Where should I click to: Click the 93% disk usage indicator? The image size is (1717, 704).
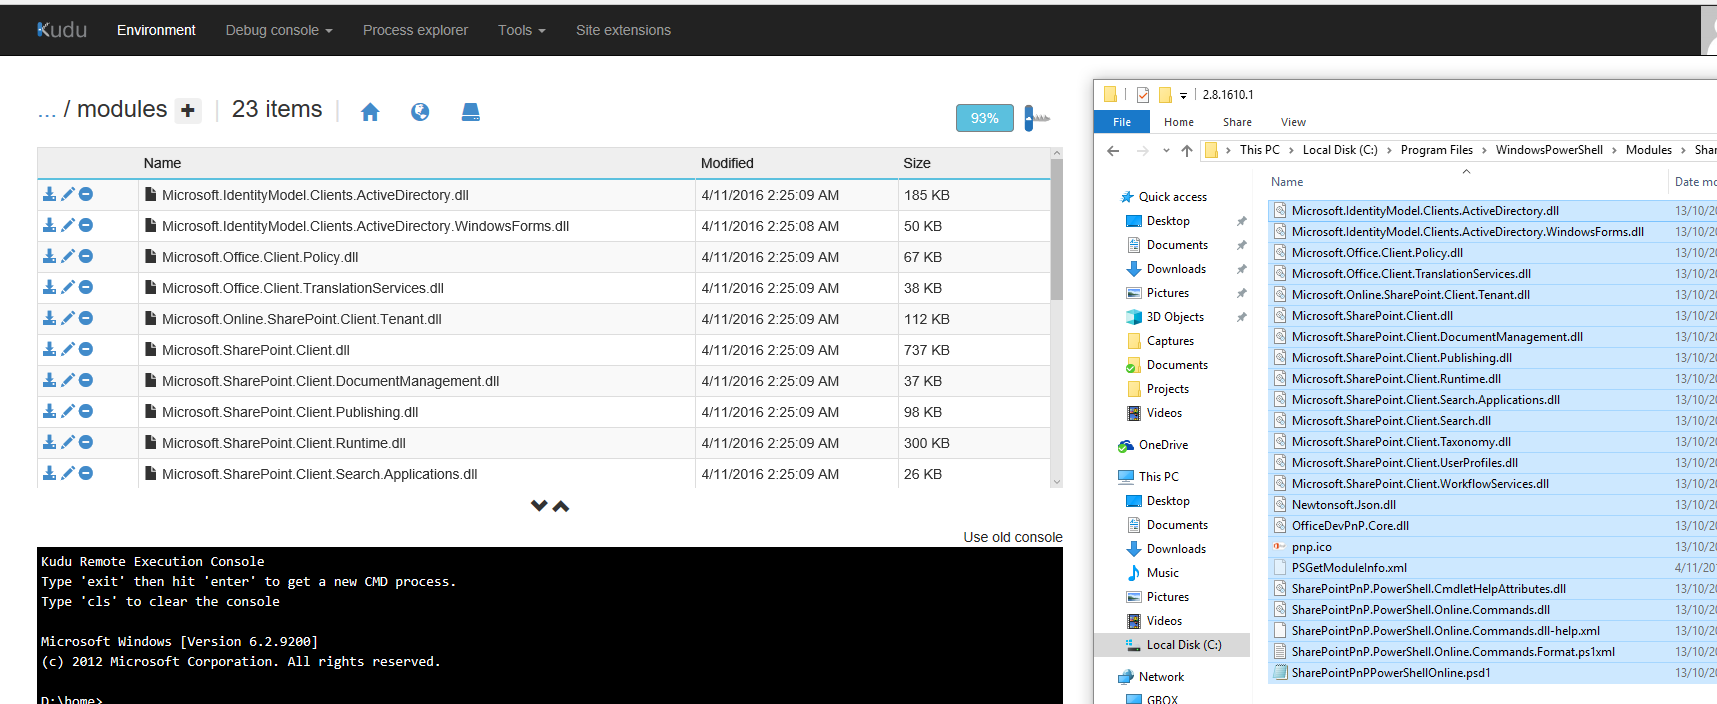[x=984, y=118]
